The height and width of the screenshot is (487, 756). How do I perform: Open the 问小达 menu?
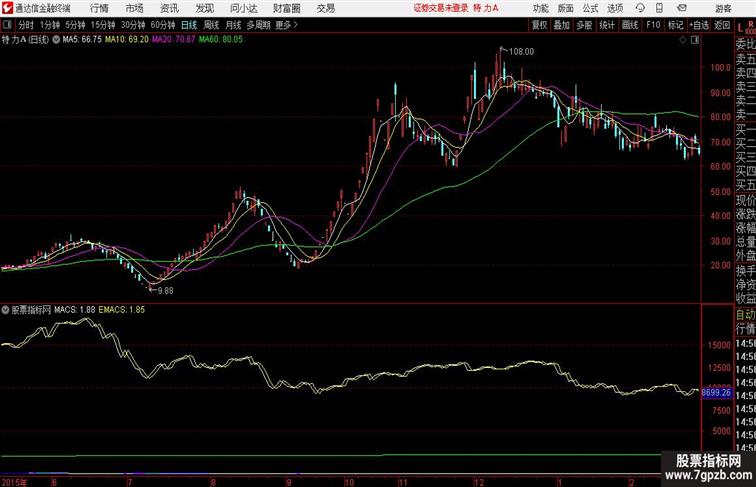tap(243, 8)
